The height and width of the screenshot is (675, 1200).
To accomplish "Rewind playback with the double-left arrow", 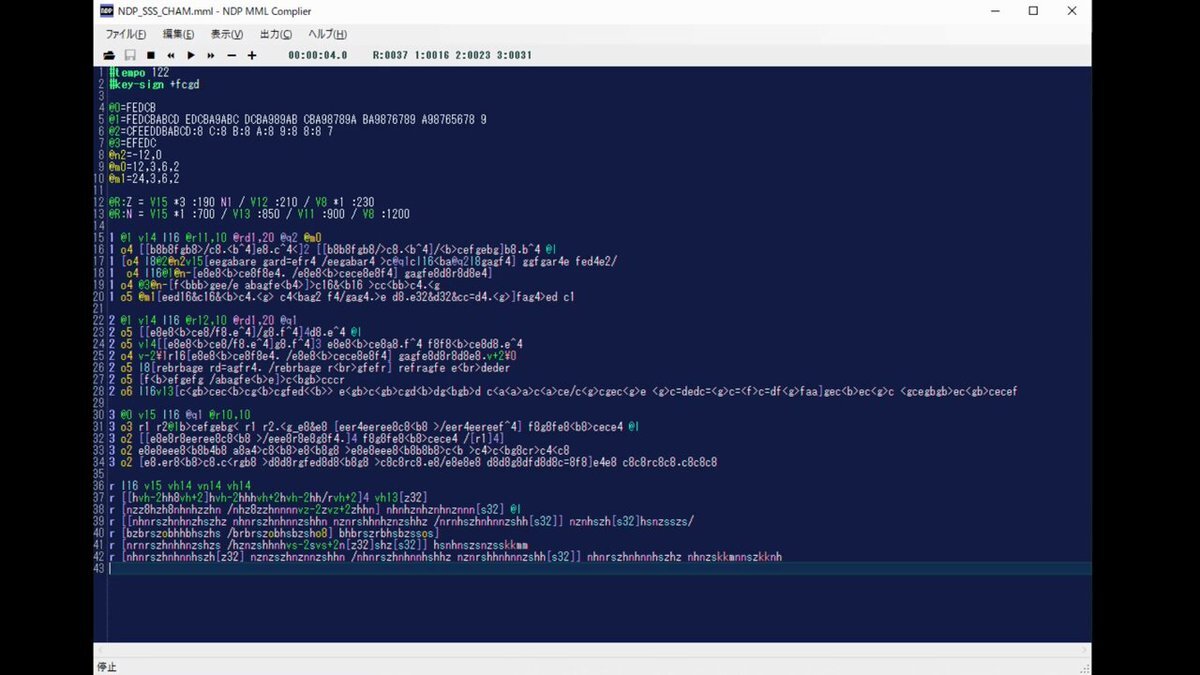I will click(x=171, y=55).
